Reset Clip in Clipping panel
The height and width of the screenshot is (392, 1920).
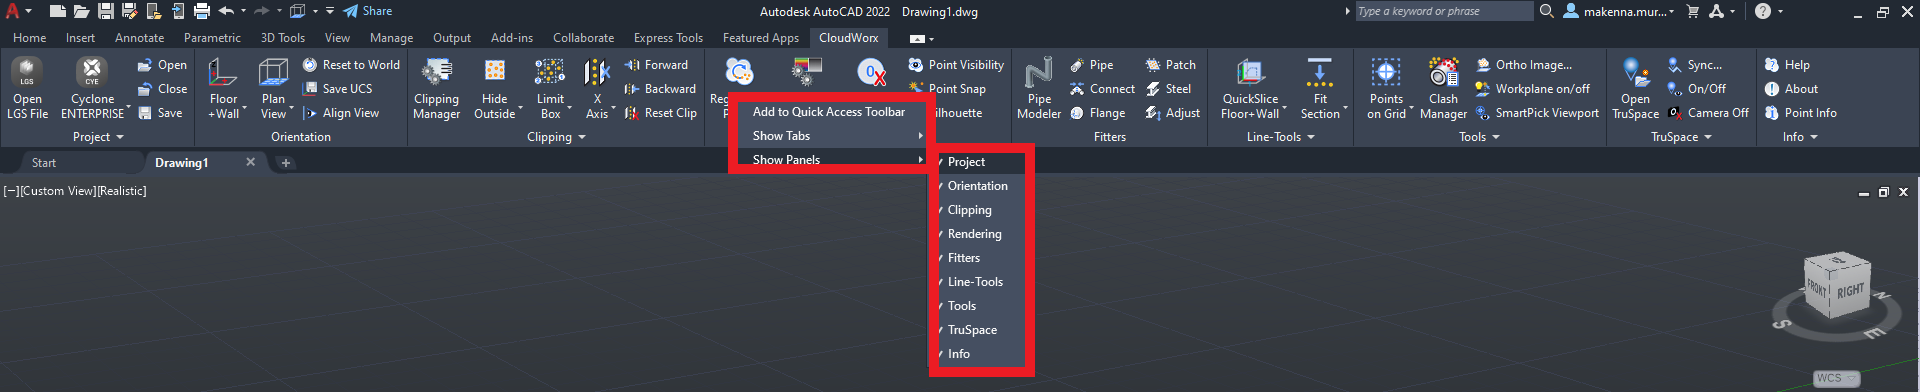tap(660, 113)
